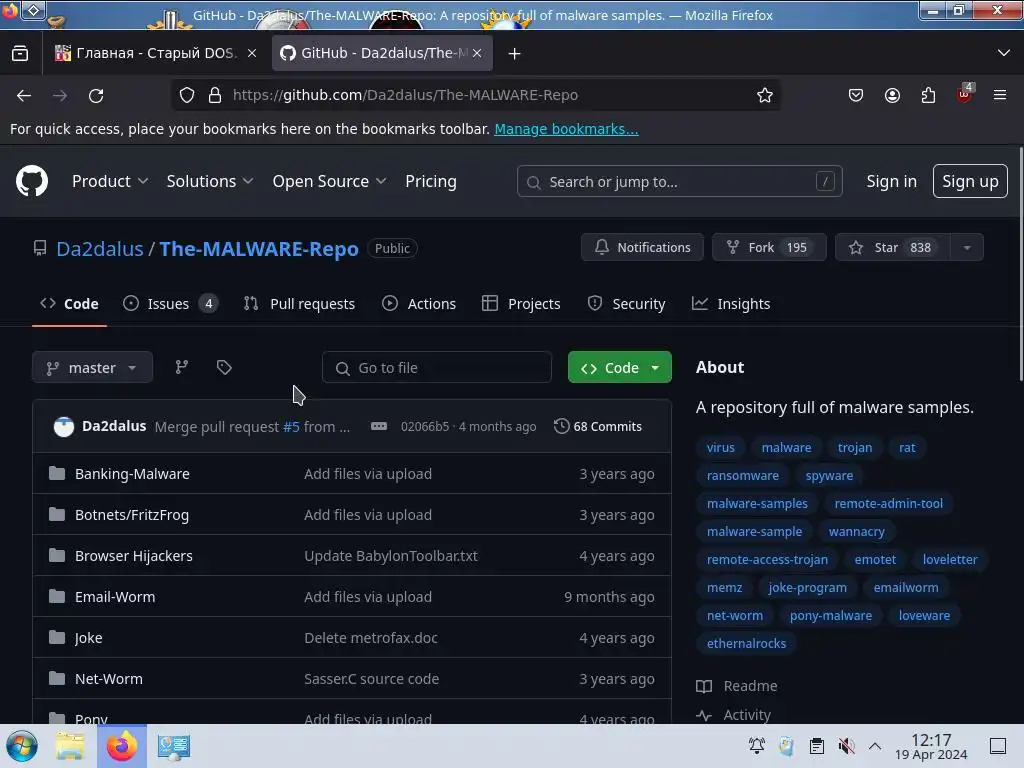This screenshot has height=768, width=1024.
Task: Click the Da2dalus avatar in commit row
Action: tap(64, 426)
